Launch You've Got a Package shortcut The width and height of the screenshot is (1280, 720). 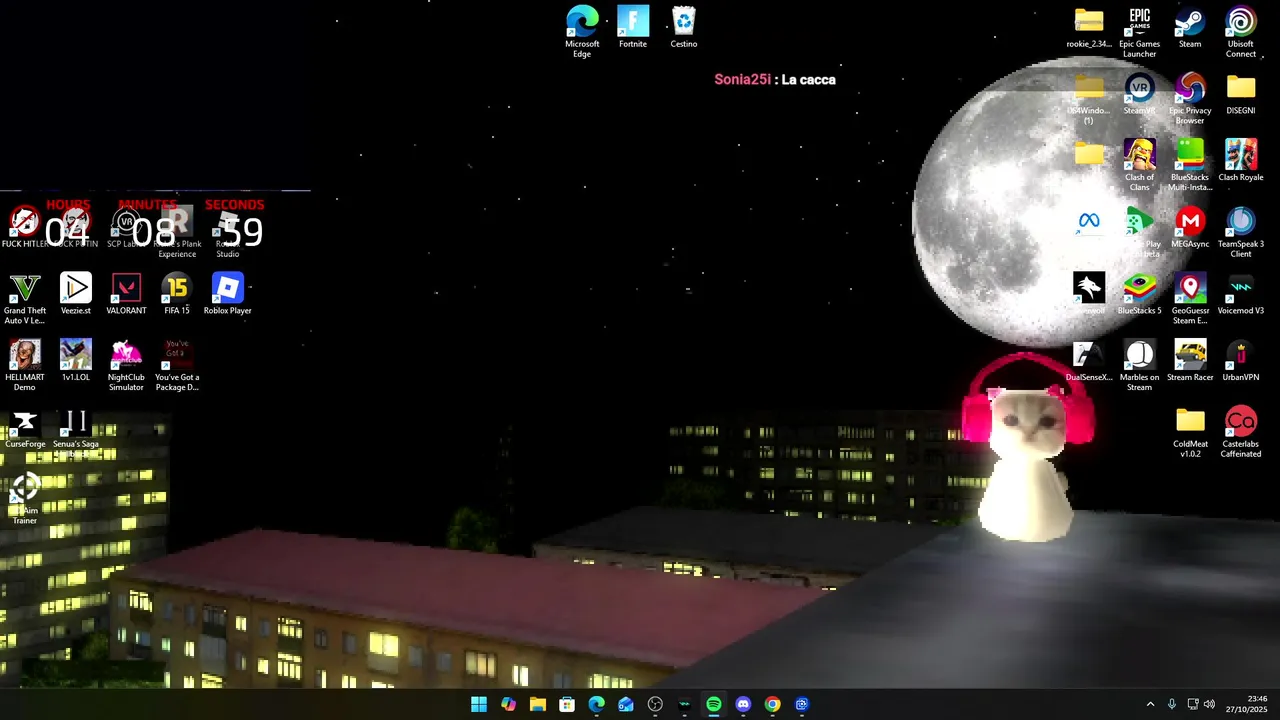177,366
